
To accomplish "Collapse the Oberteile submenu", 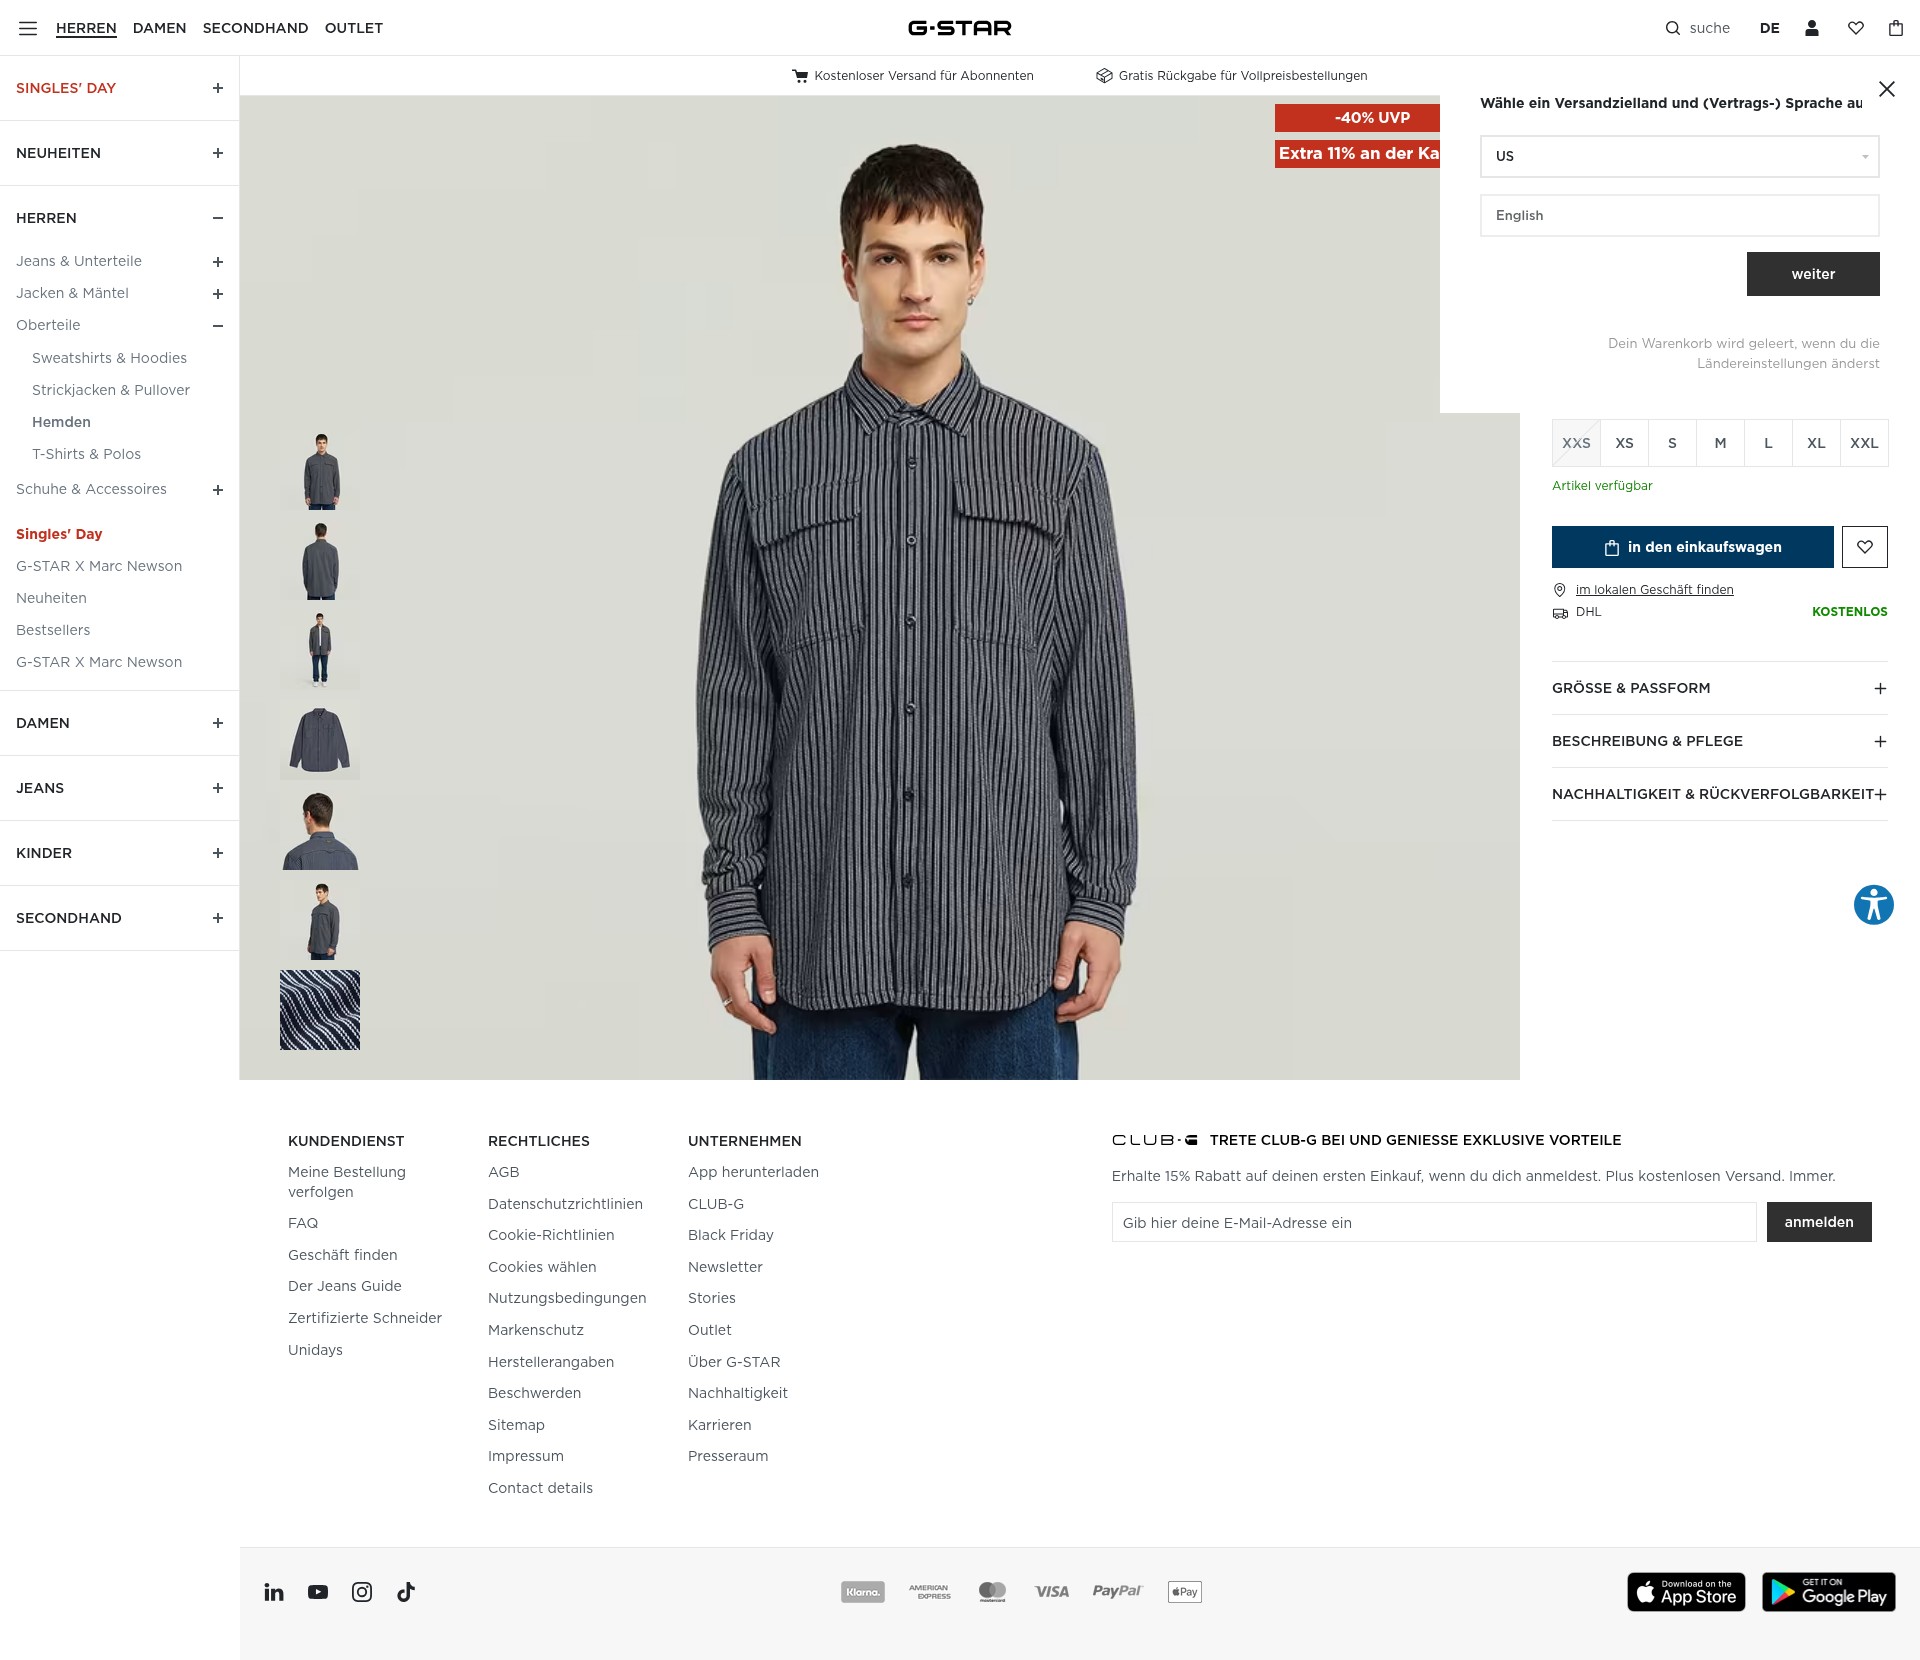I will click(218, 325).
